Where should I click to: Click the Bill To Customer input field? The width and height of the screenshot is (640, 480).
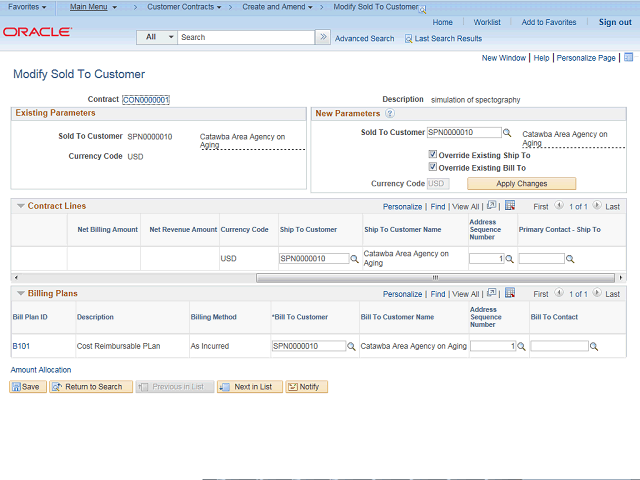pos(309,346)
